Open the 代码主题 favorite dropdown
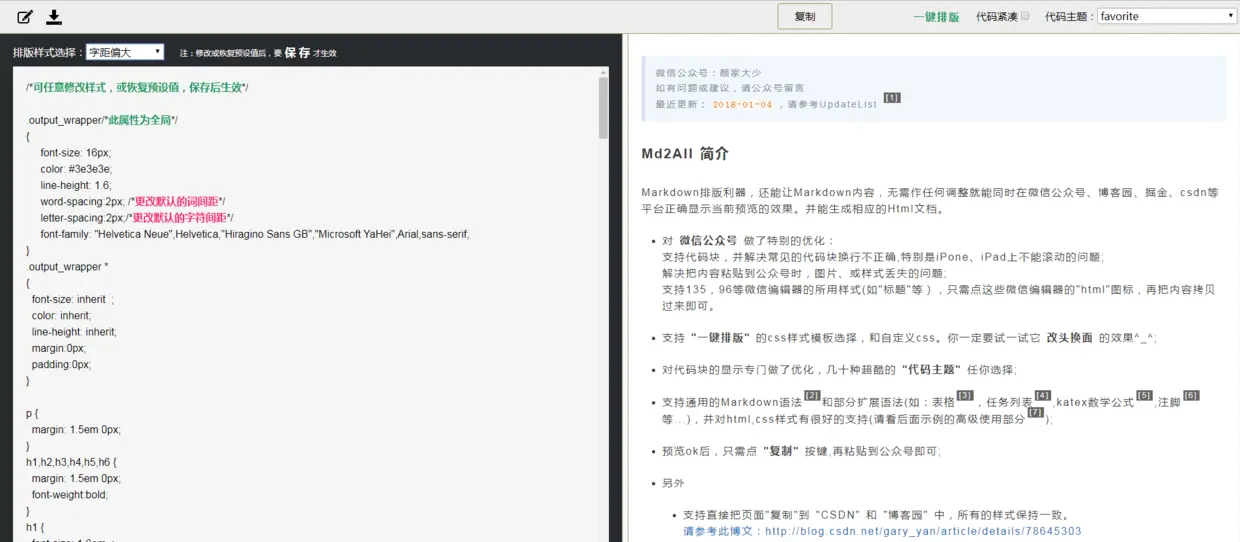The height and width of the screenshot is (542, 1240). point(1167,16)
